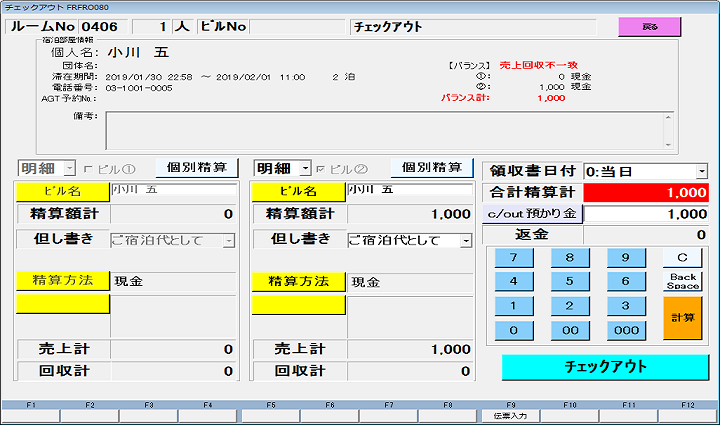Image resolution: width=720 pixels, height=425 pixels.
Task: Open the 明細 dropdown beside ビル②
Action: [305, 168]
